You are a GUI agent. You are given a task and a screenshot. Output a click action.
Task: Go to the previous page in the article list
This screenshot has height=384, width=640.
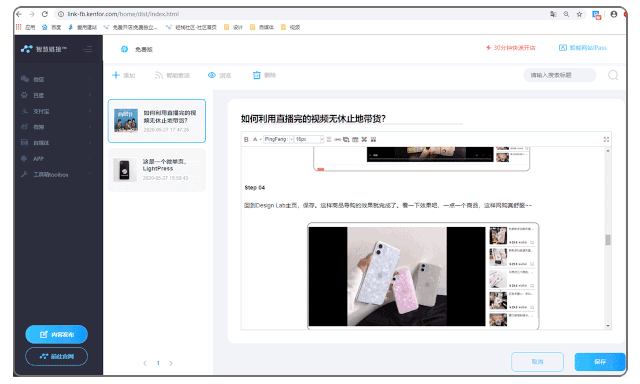[145, 363]
